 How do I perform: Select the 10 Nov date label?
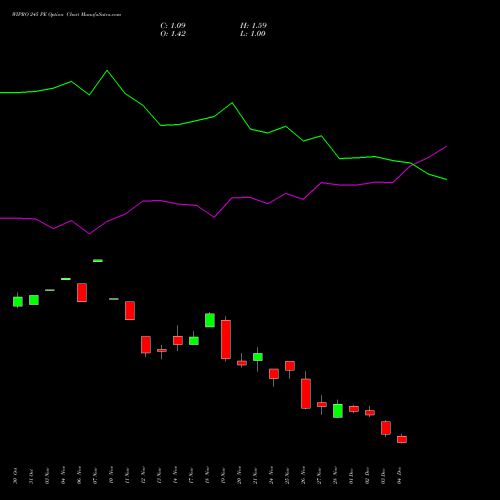click(x=111, y=476)
